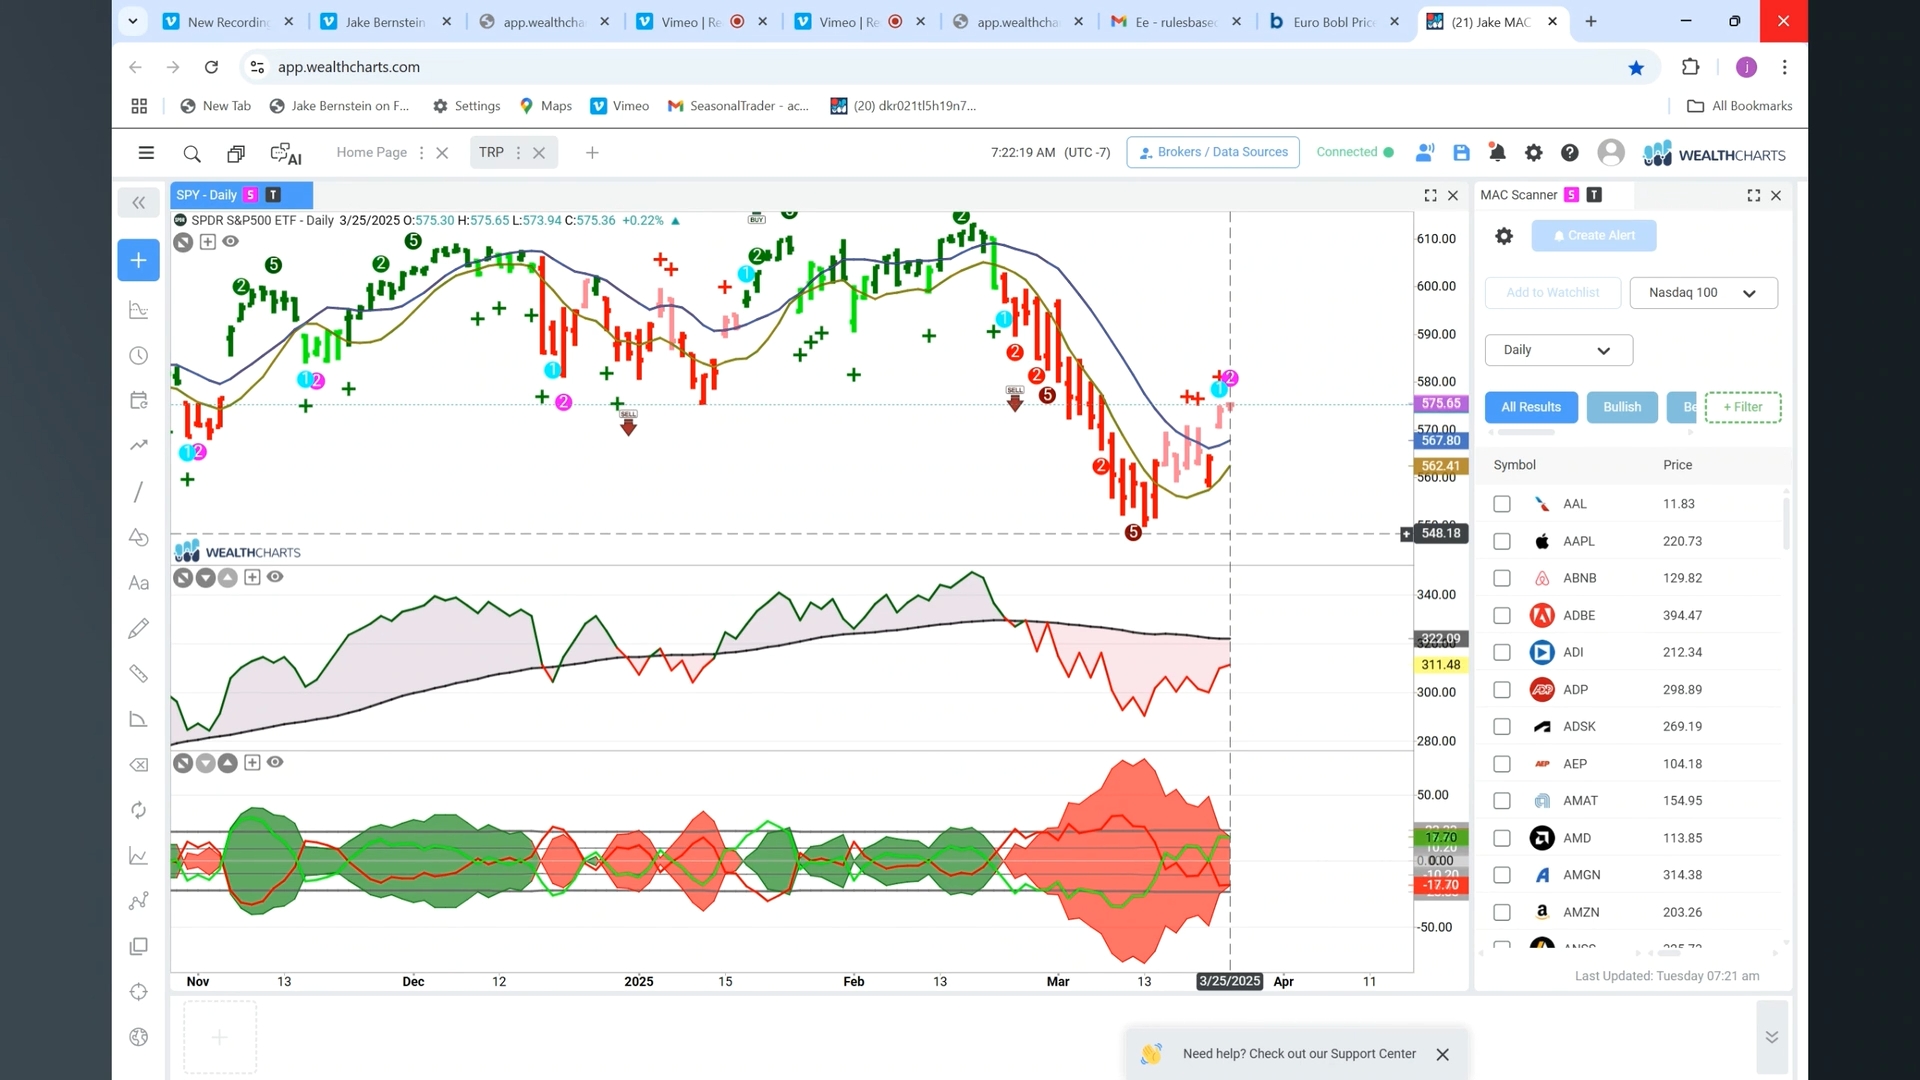
Task: Toggle visibility eye of the middle indicator pane
Action: (275, 577)
